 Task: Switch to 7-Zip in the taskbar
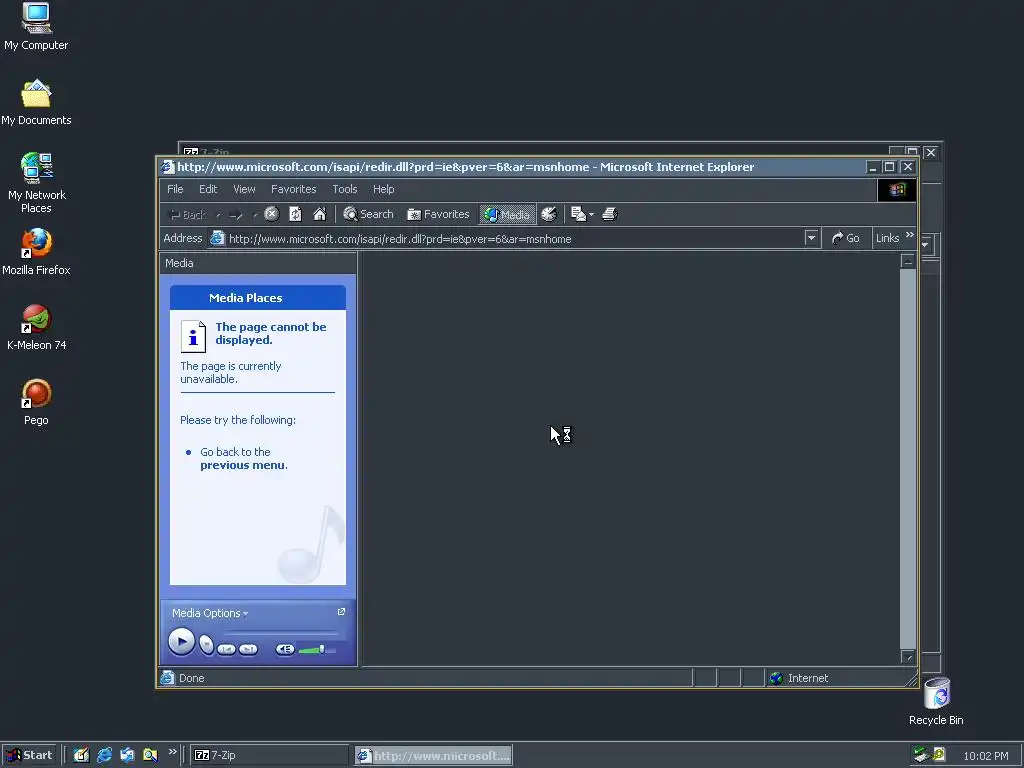[x=270, y=755]
